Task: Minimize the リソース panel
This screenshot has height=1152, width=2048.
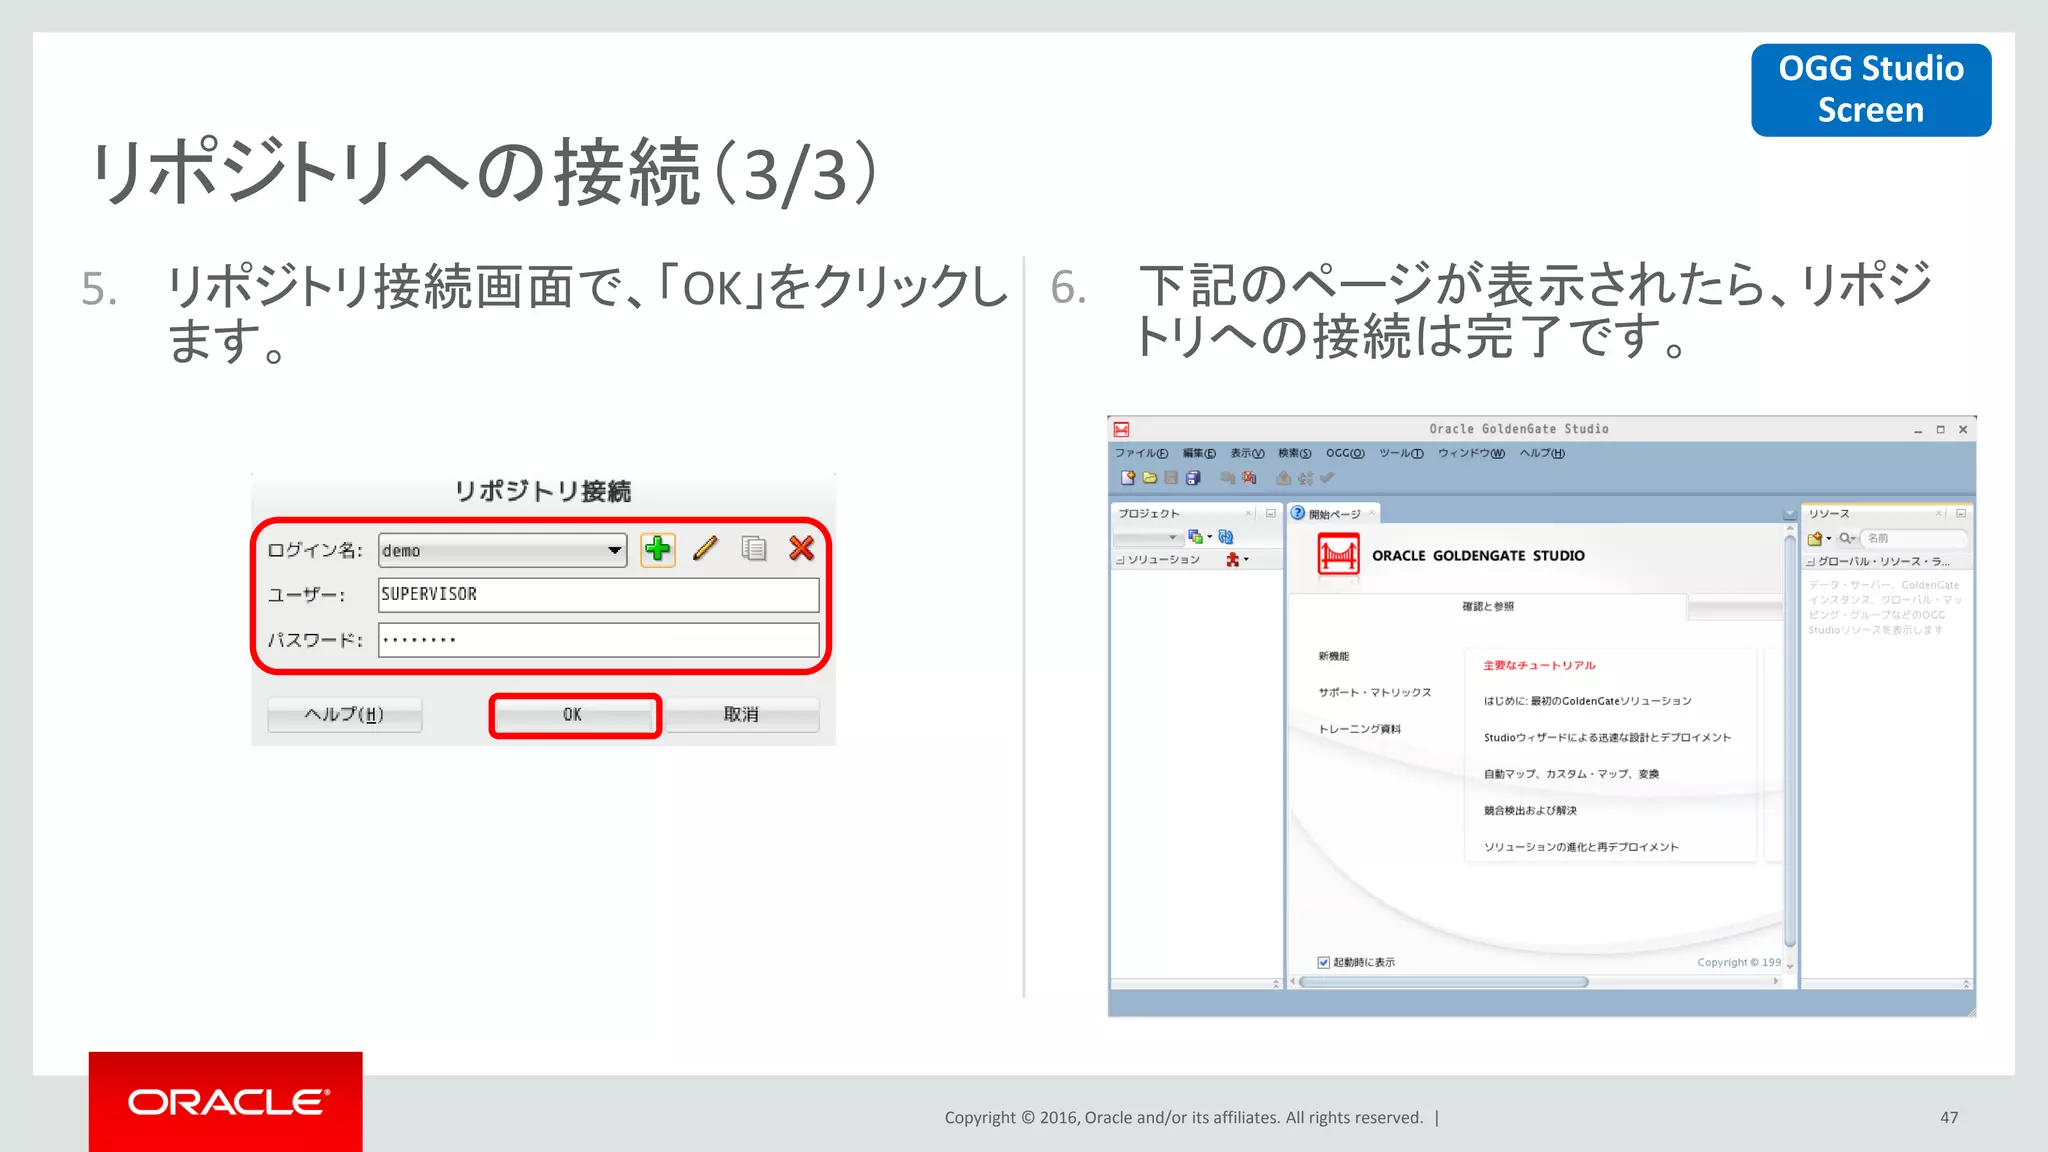Action: [x=1961, y=513]
